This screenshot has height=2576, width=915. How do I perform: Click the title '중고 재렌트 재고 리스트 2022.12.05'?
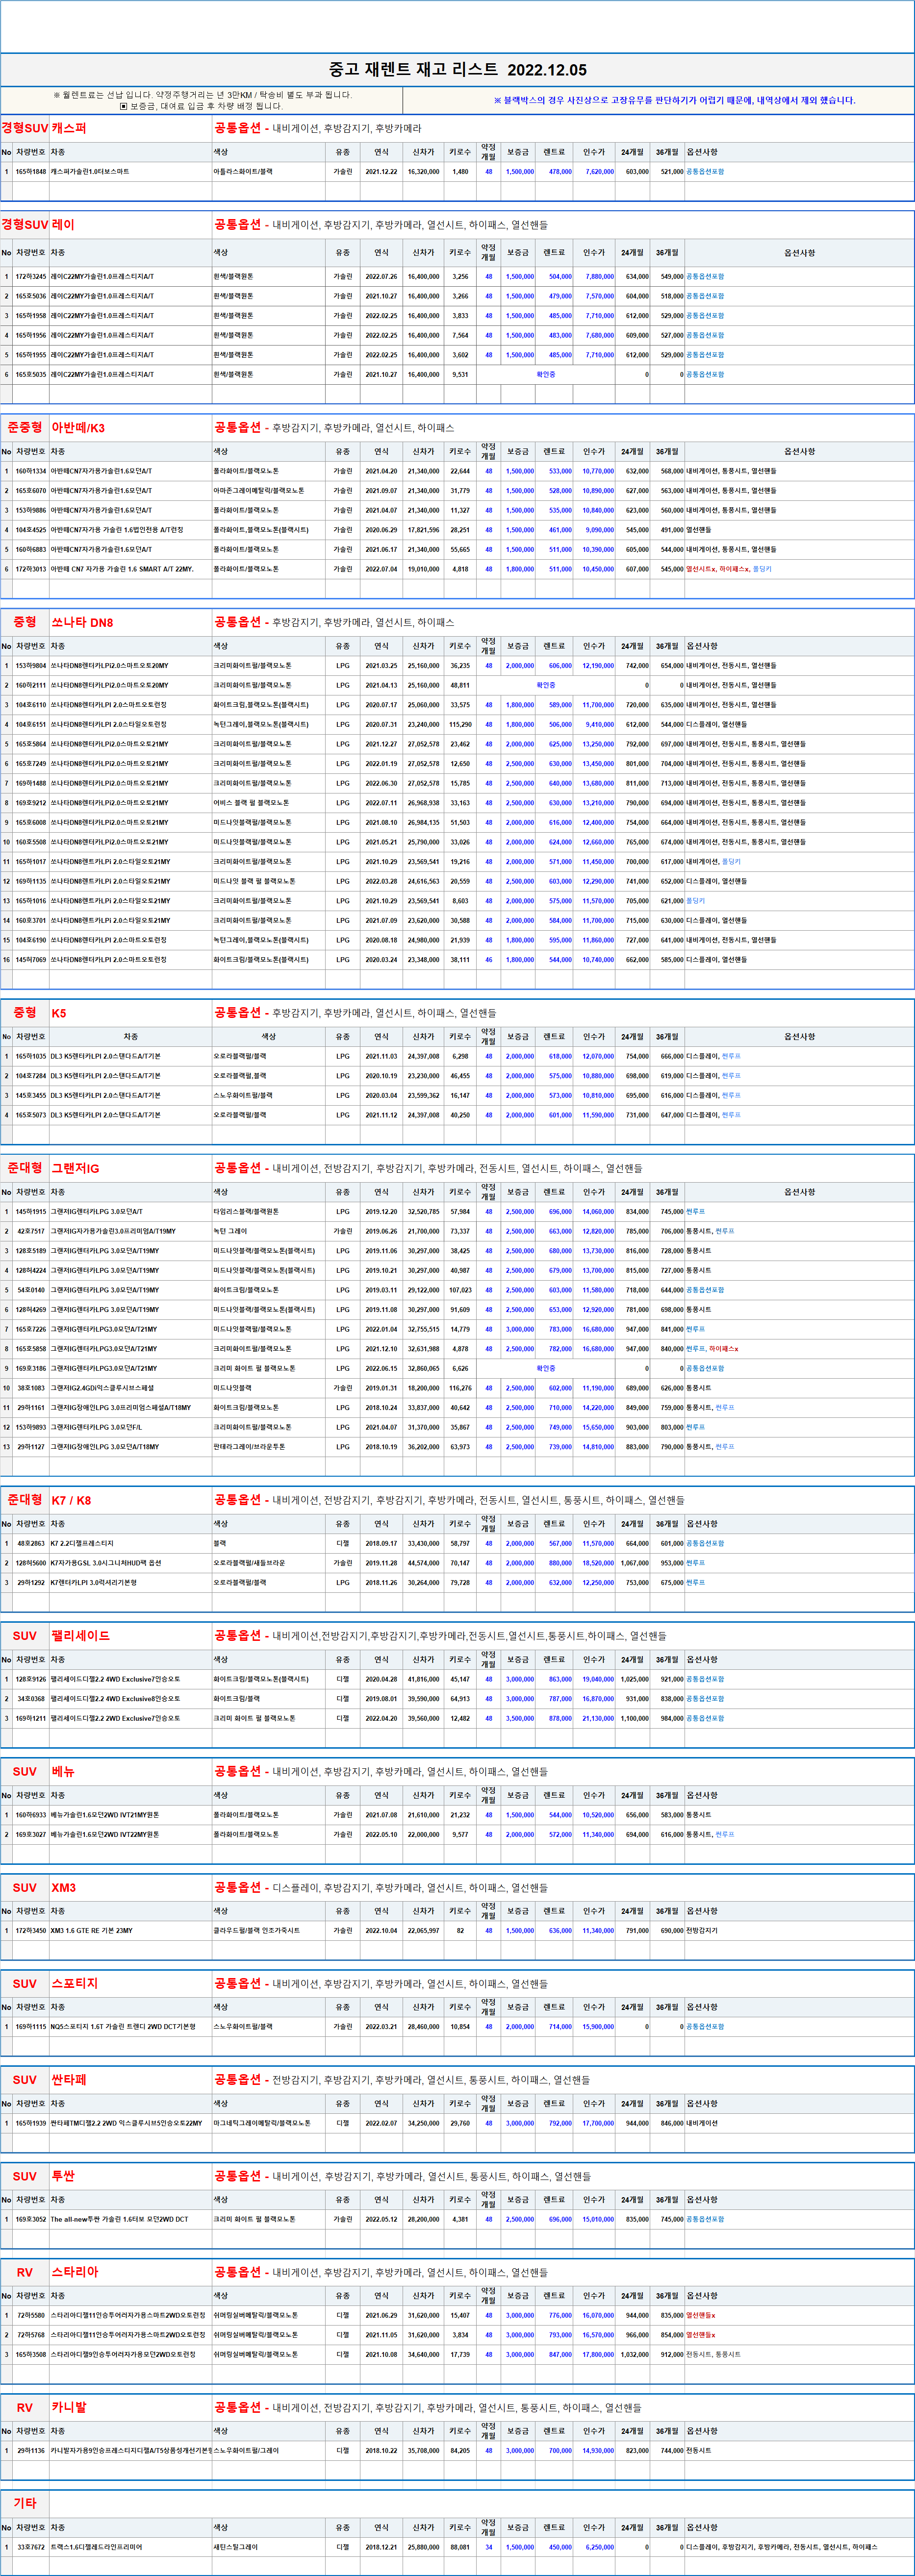[458, 70]
